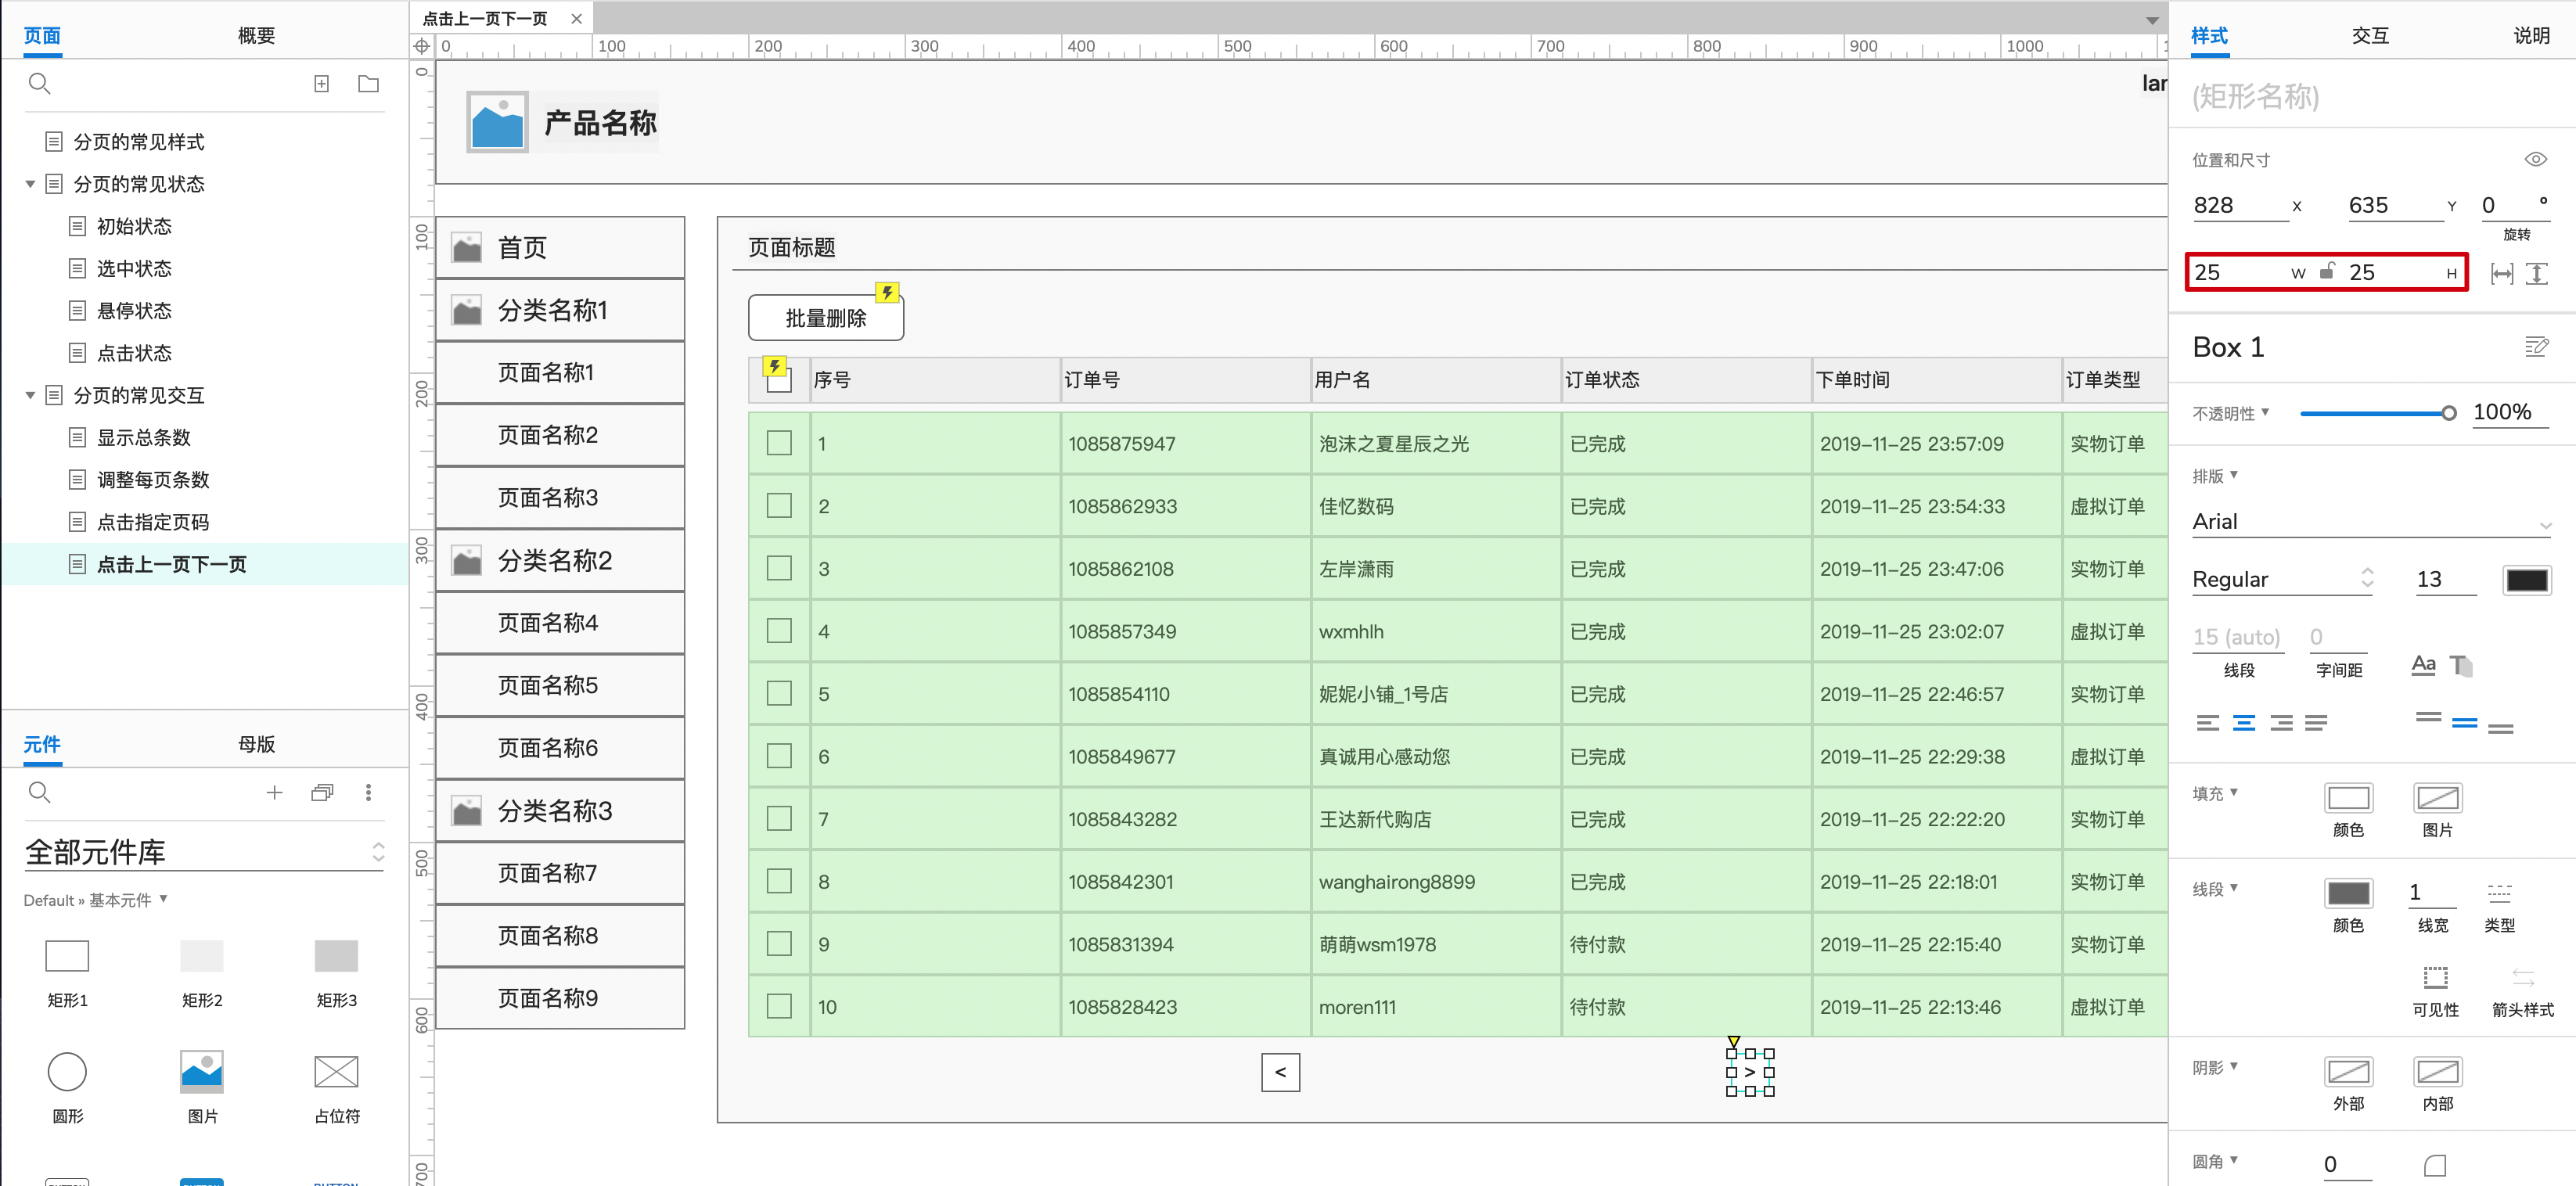Center-align text horizontally
This screenshot has height=1186, width=2576.
click(2244, 723)
